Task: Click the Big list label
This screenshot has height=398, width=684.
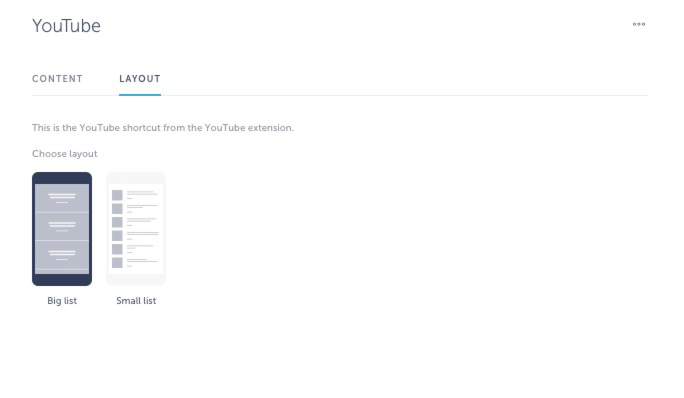Action: pos(62,301)
